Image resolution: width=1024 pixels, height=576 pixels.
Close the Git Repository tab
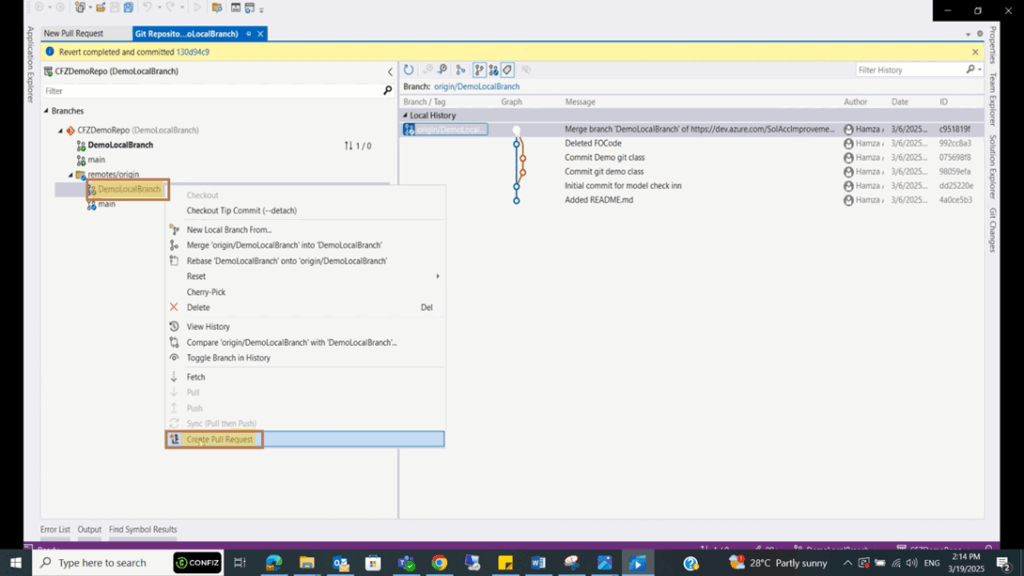[x=260, y=34]
